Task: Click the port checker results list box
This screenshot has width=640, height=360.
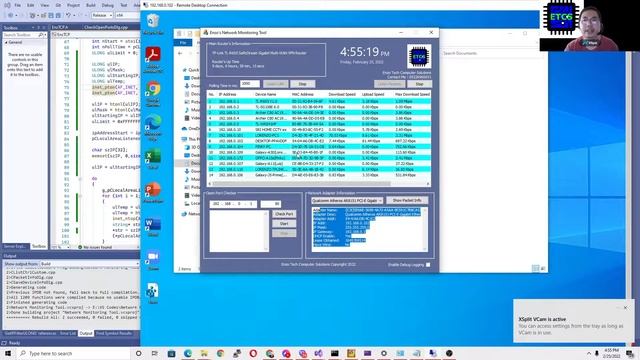Action: point(239,231)
